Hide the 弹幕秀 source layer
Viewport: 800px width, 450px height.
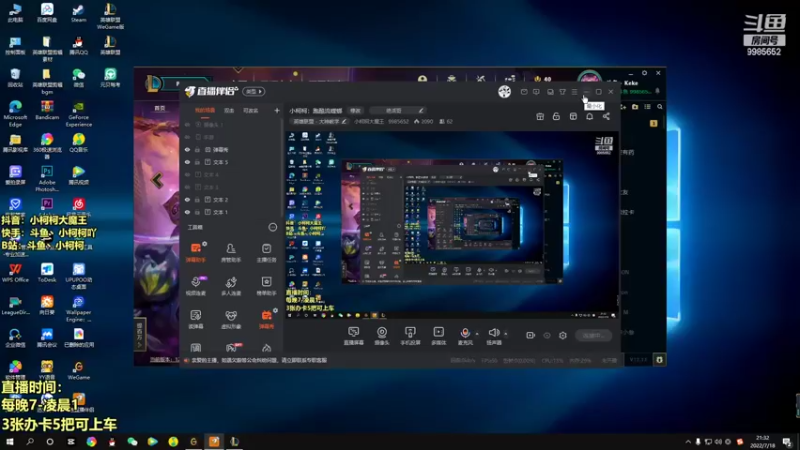point(187,149)
